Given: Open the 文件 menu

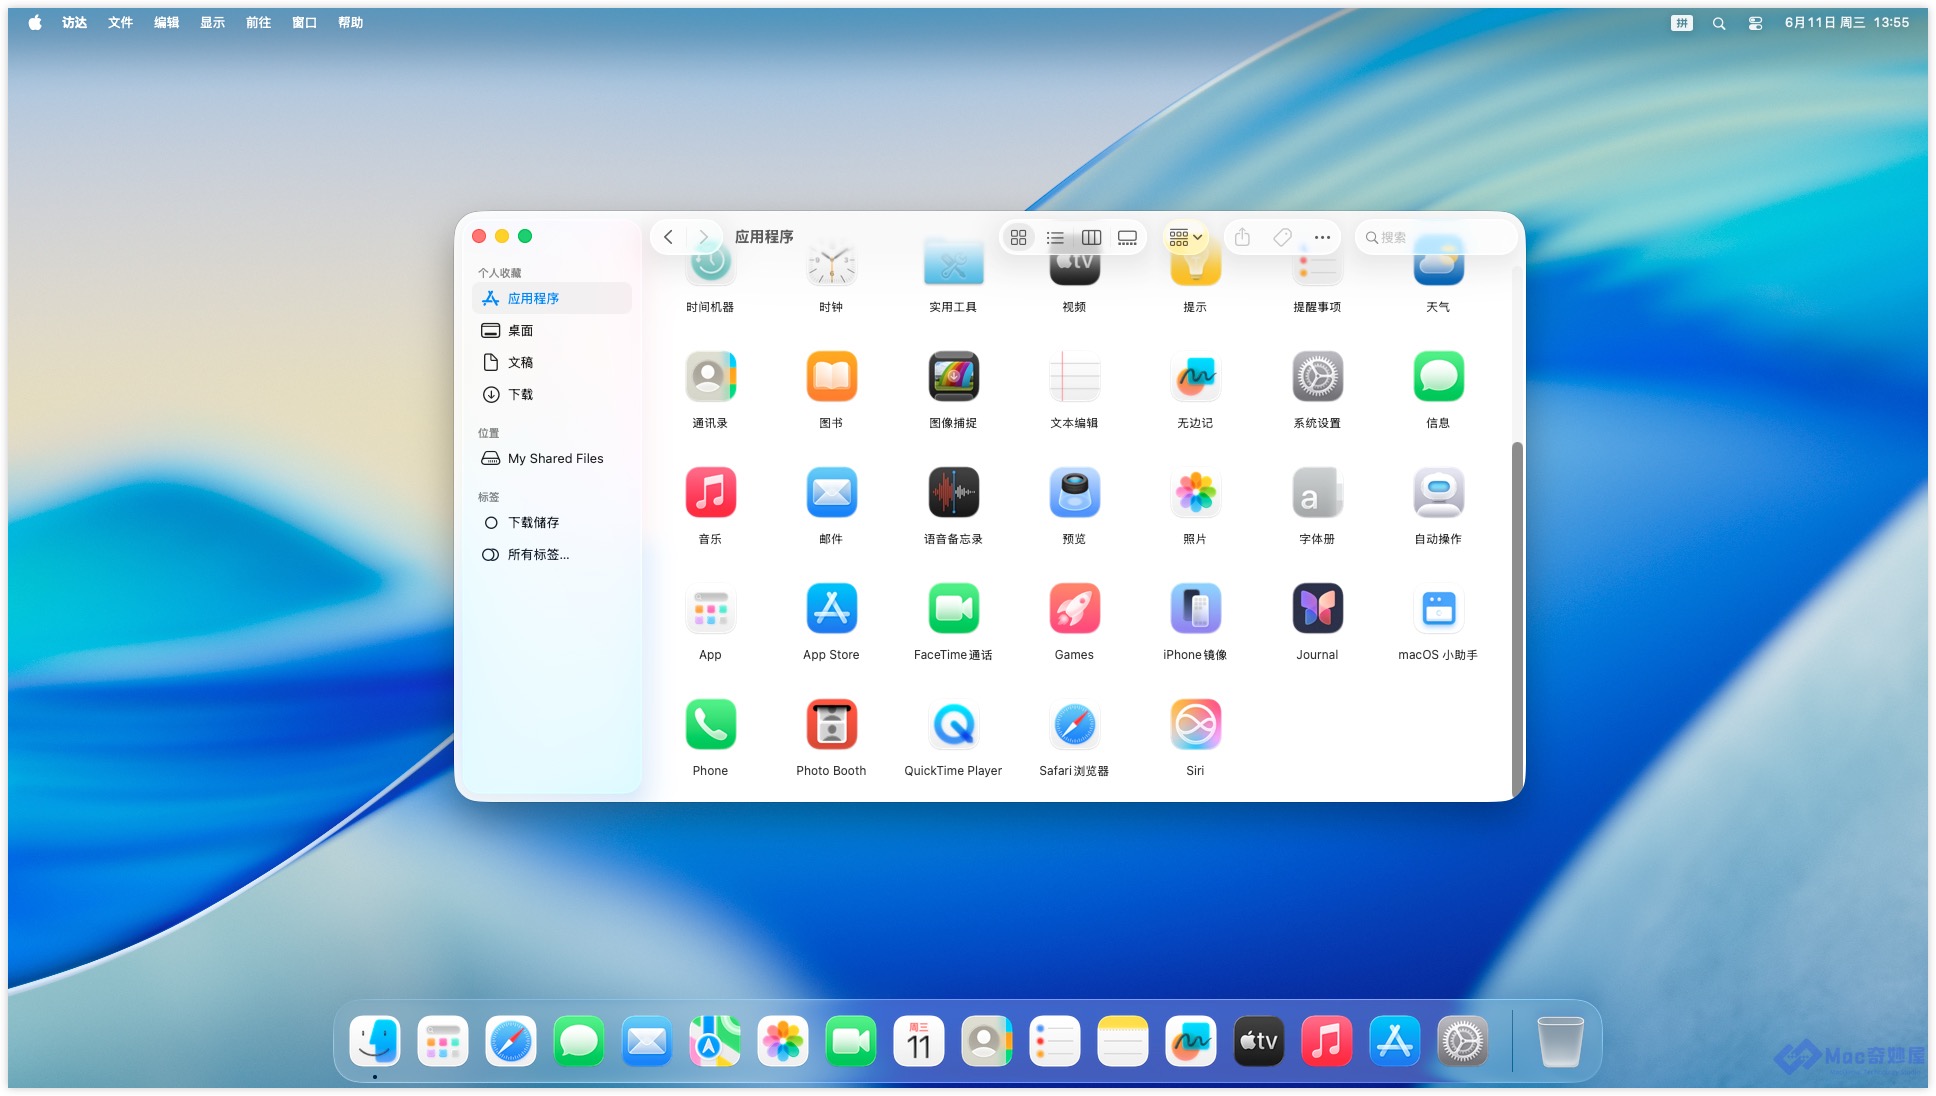Looking at the screenshot, I should click(x=120, y=22).
